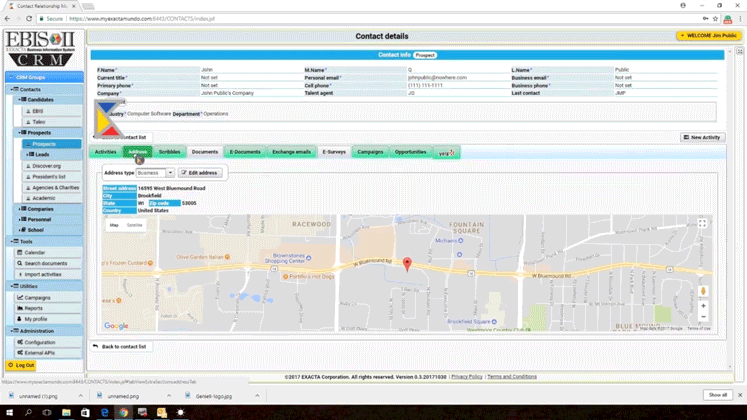Open File Explorer from taskbar
Screen dimensions: 747x420
point(66,412)
